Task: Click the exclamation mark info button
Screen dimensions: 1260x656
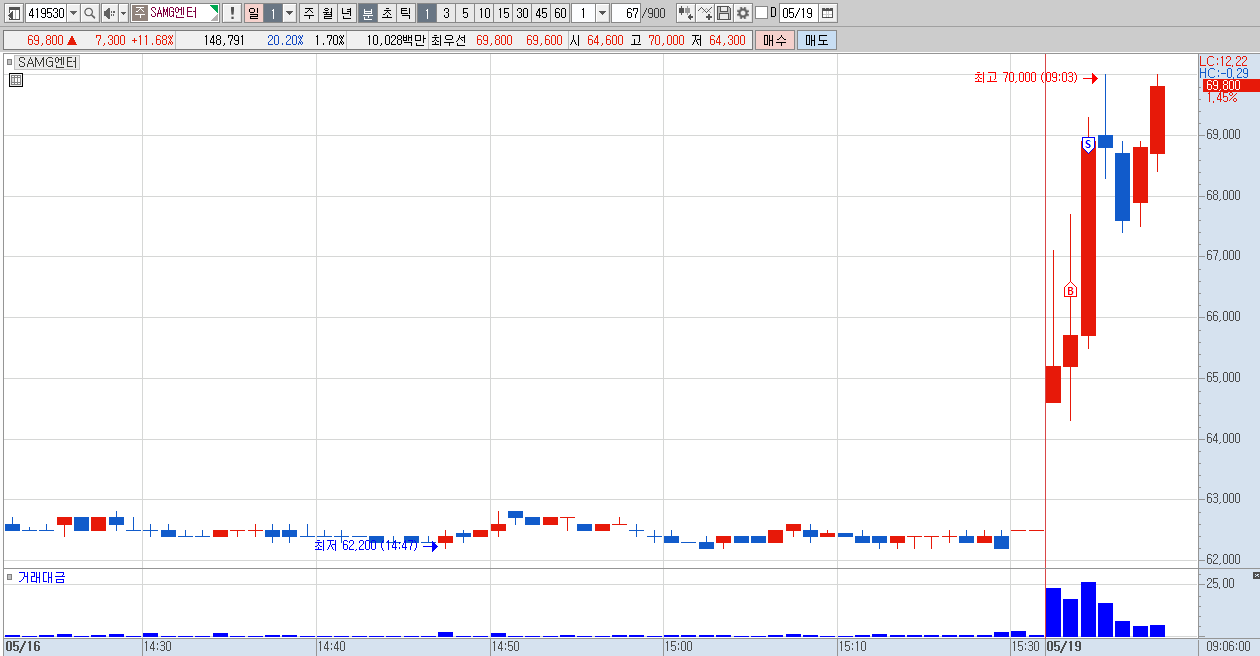Action: [231, 13]
